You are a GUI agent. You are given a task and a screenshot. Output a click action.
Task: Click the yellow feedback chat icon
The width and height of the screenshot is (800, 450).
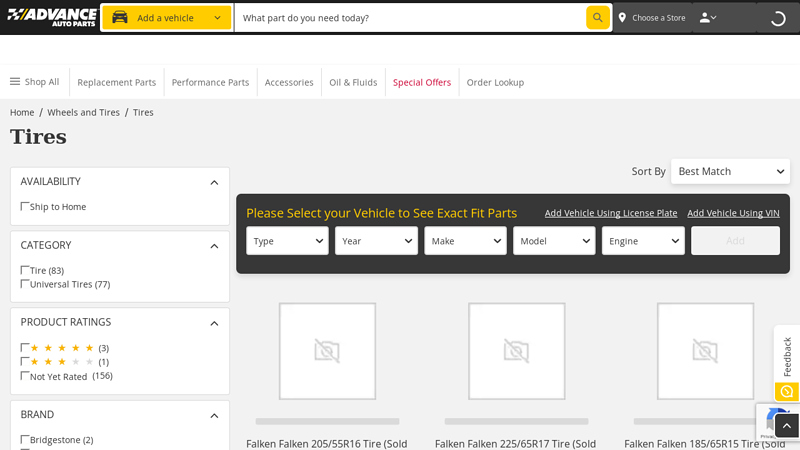coord(786,392)
